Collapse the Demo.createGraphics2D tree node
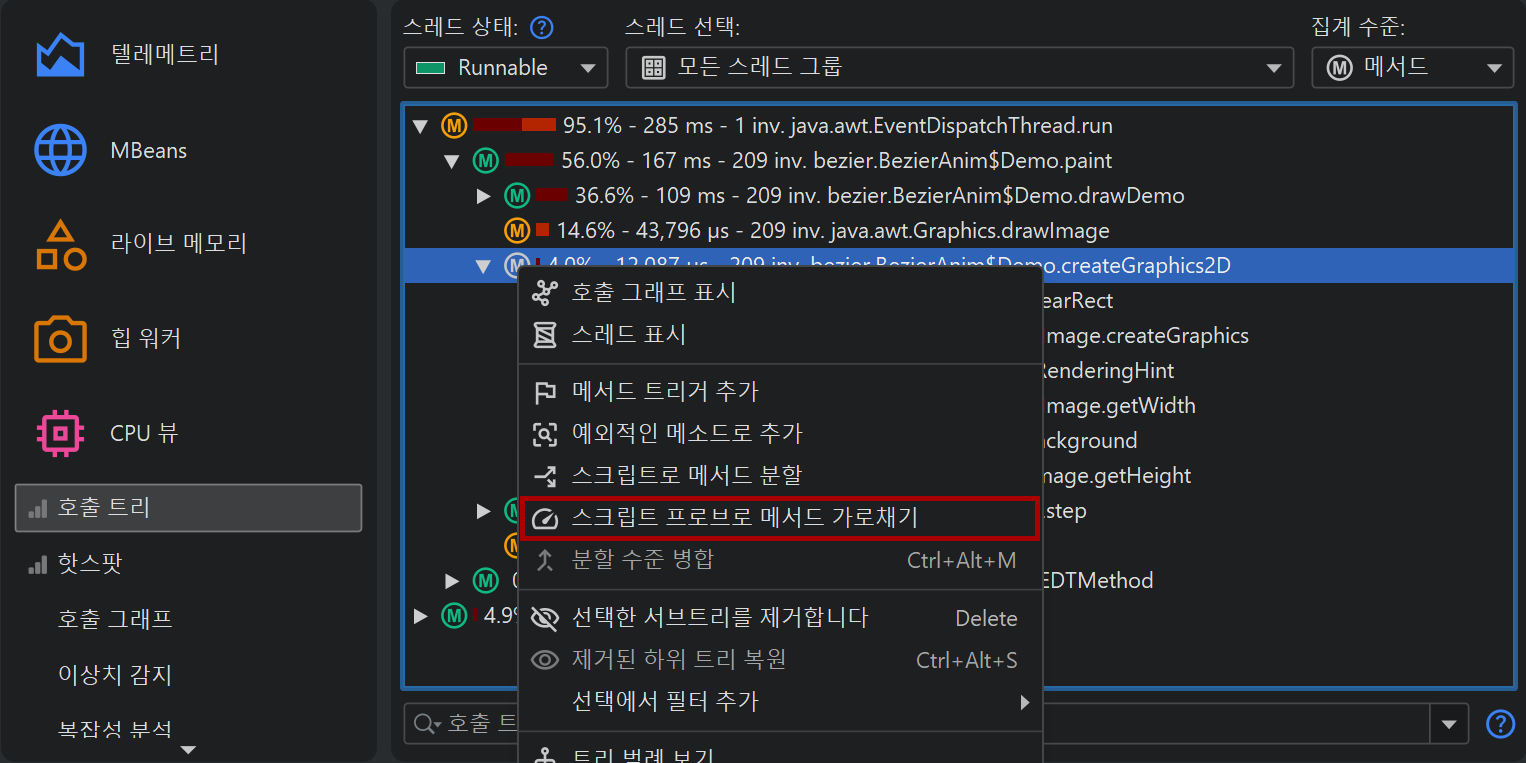 [484, 266]
